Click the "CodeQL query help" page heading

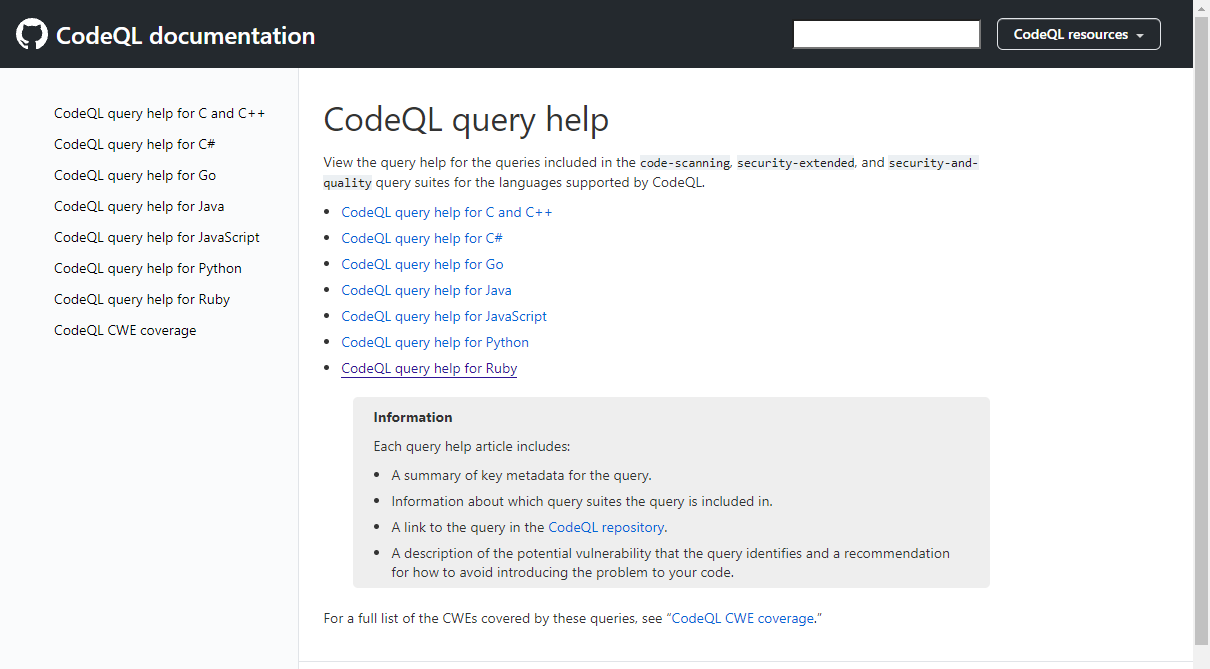coord(466,120)
